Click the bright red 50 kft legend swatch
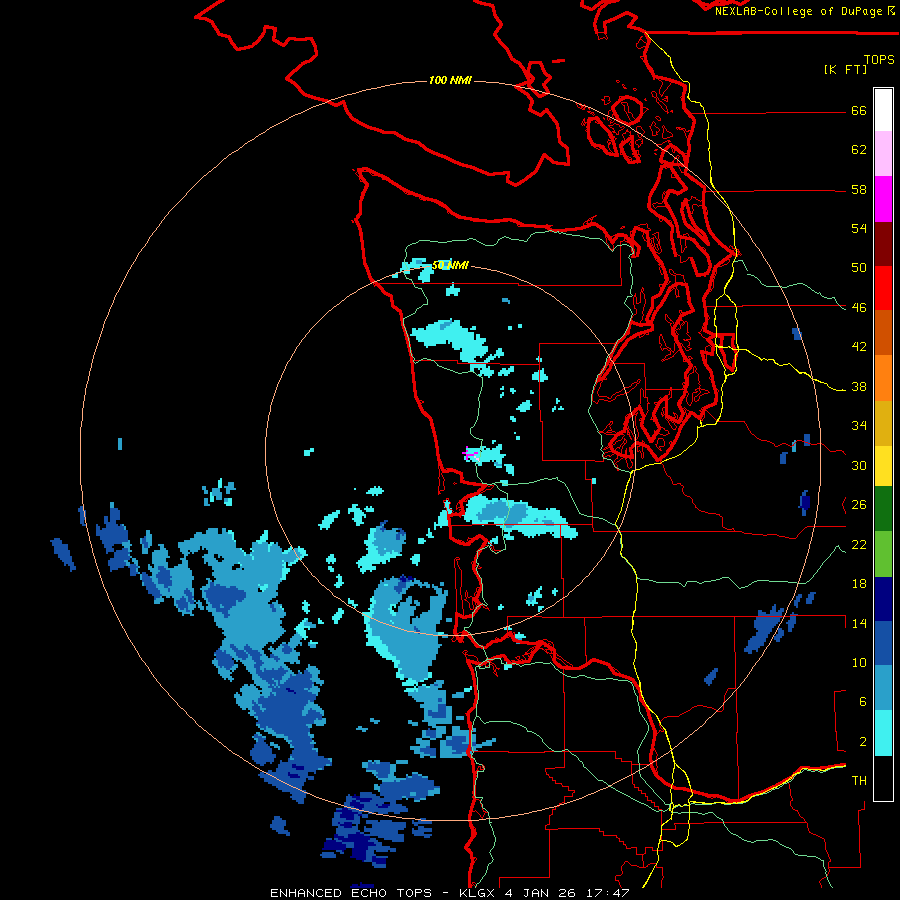 pyautogui.click(x=883, y=288)
